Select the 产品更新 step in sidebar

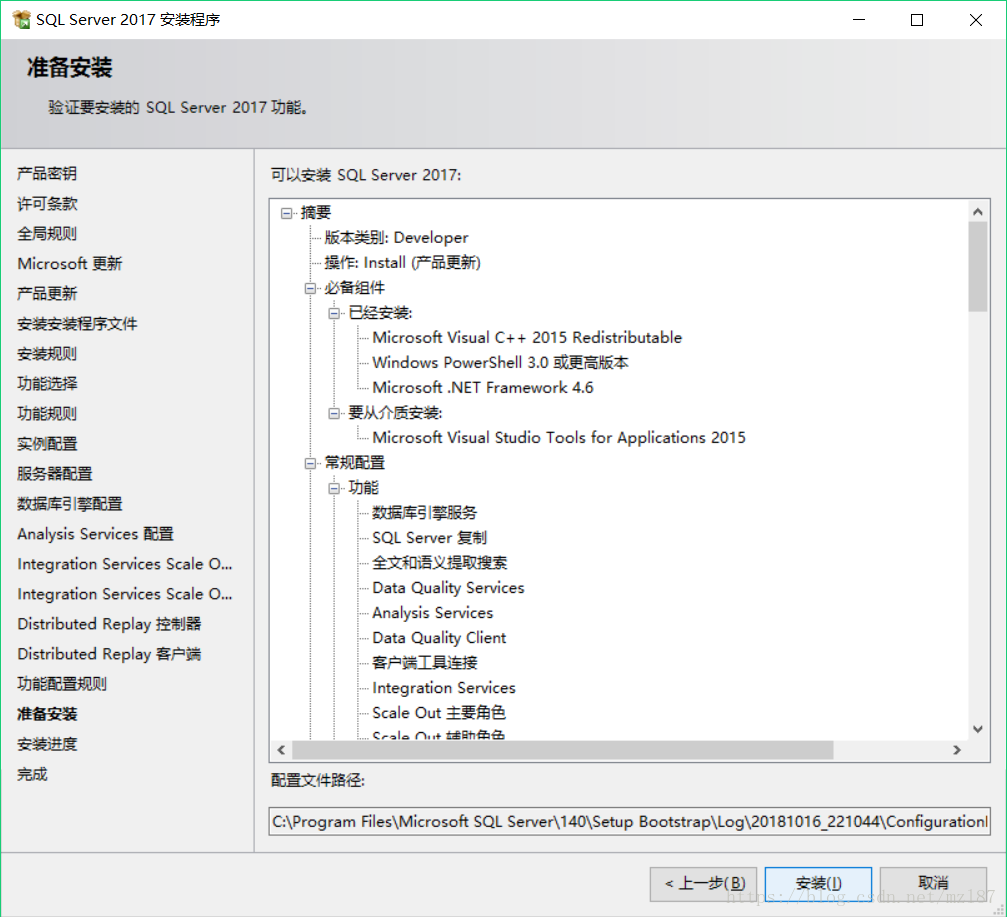(x=47, y=293)
